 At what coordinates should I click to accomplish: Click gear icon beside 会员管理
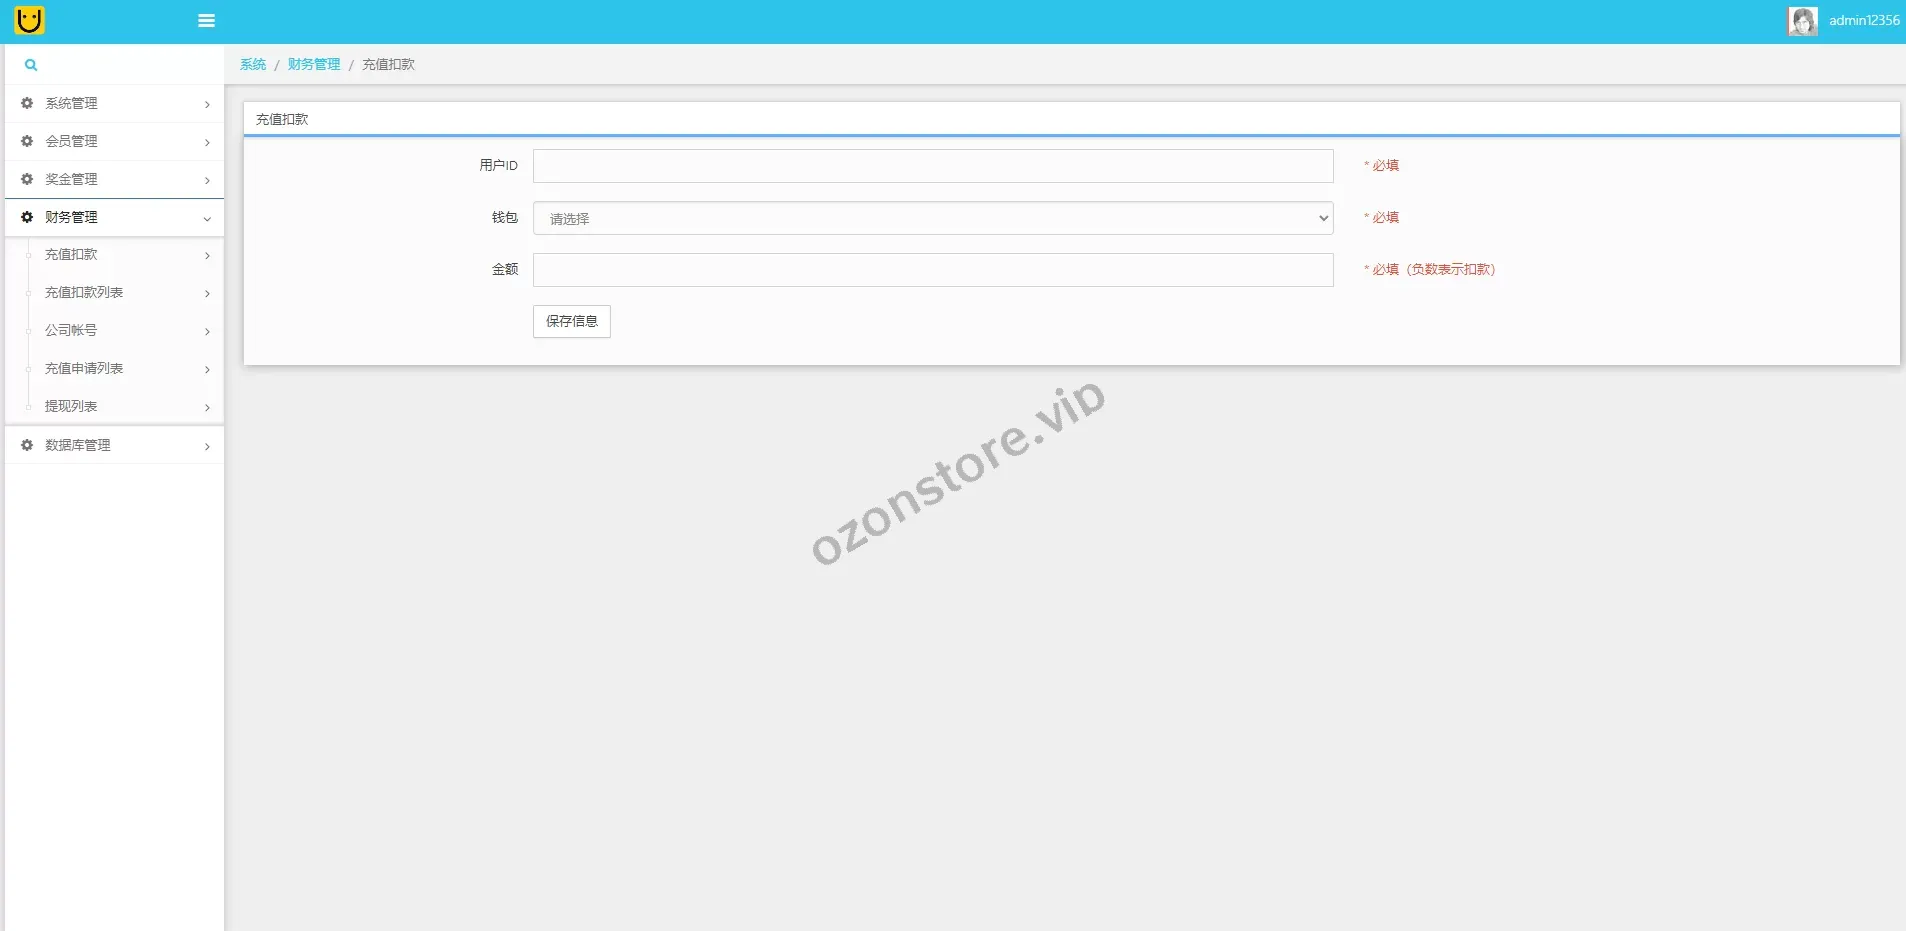tap(27, 141)
